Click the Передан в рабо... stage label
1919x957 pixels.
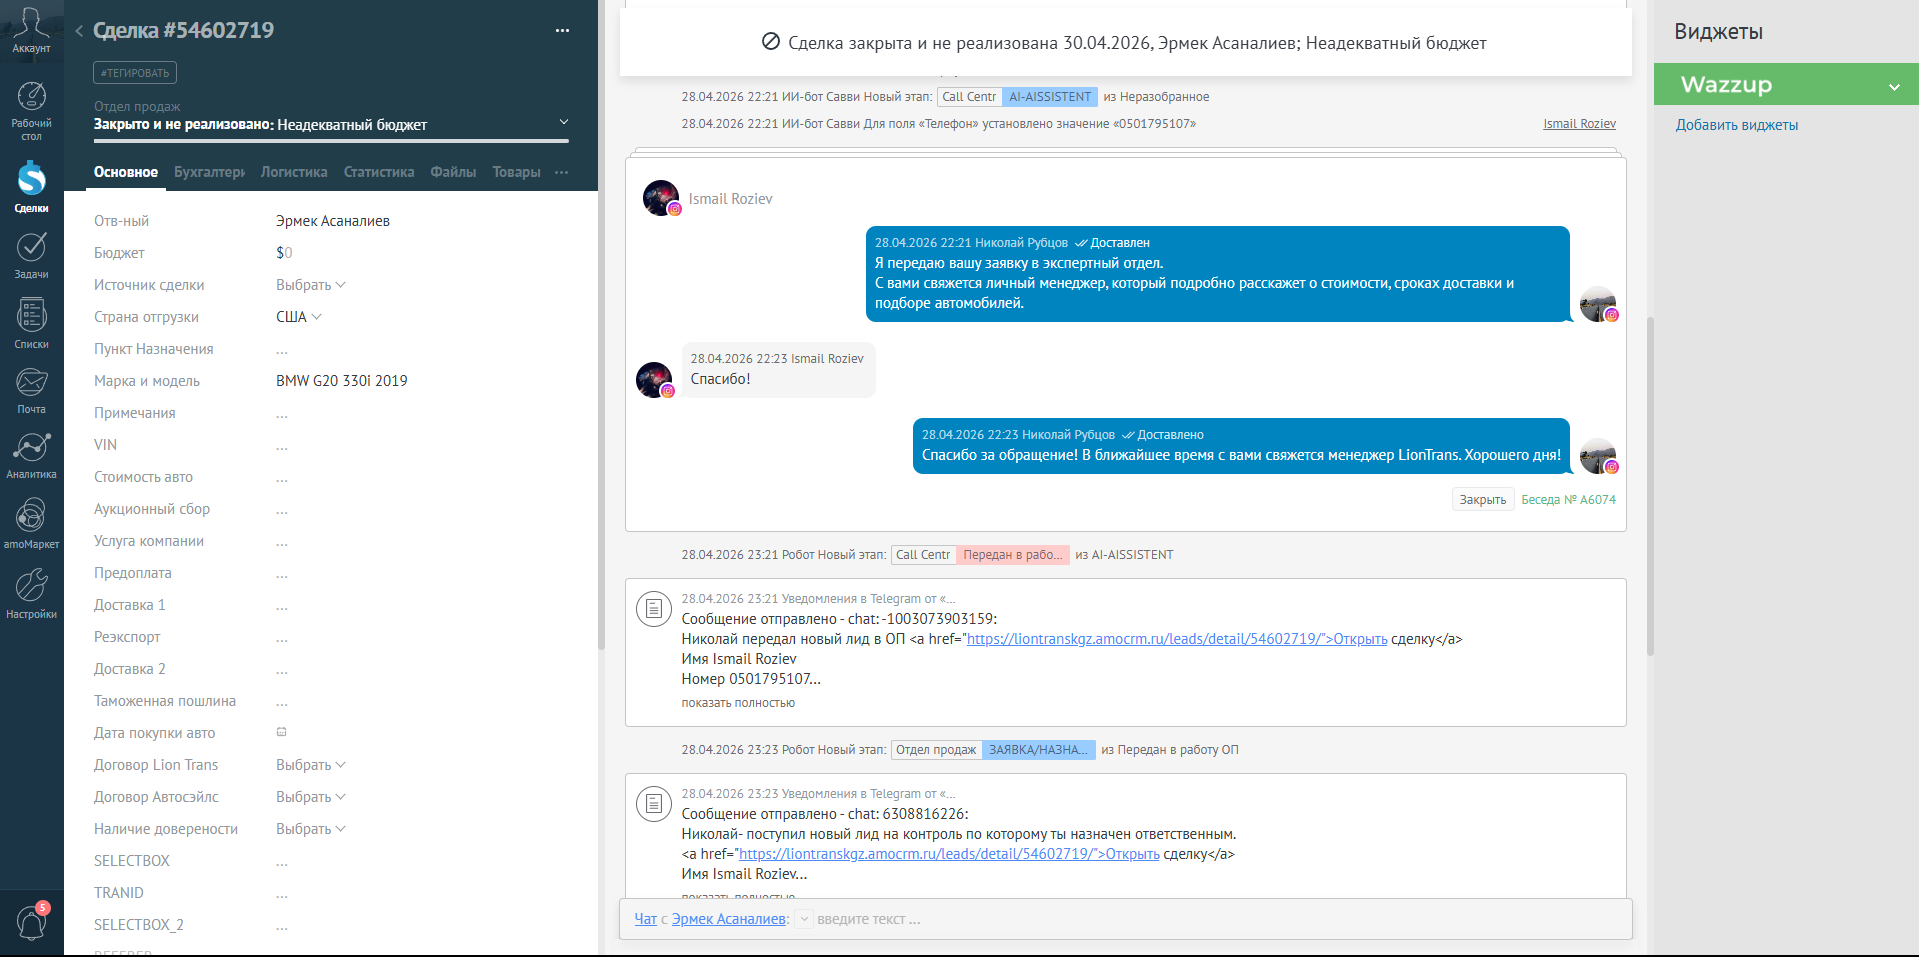(x=1013, y=555)
